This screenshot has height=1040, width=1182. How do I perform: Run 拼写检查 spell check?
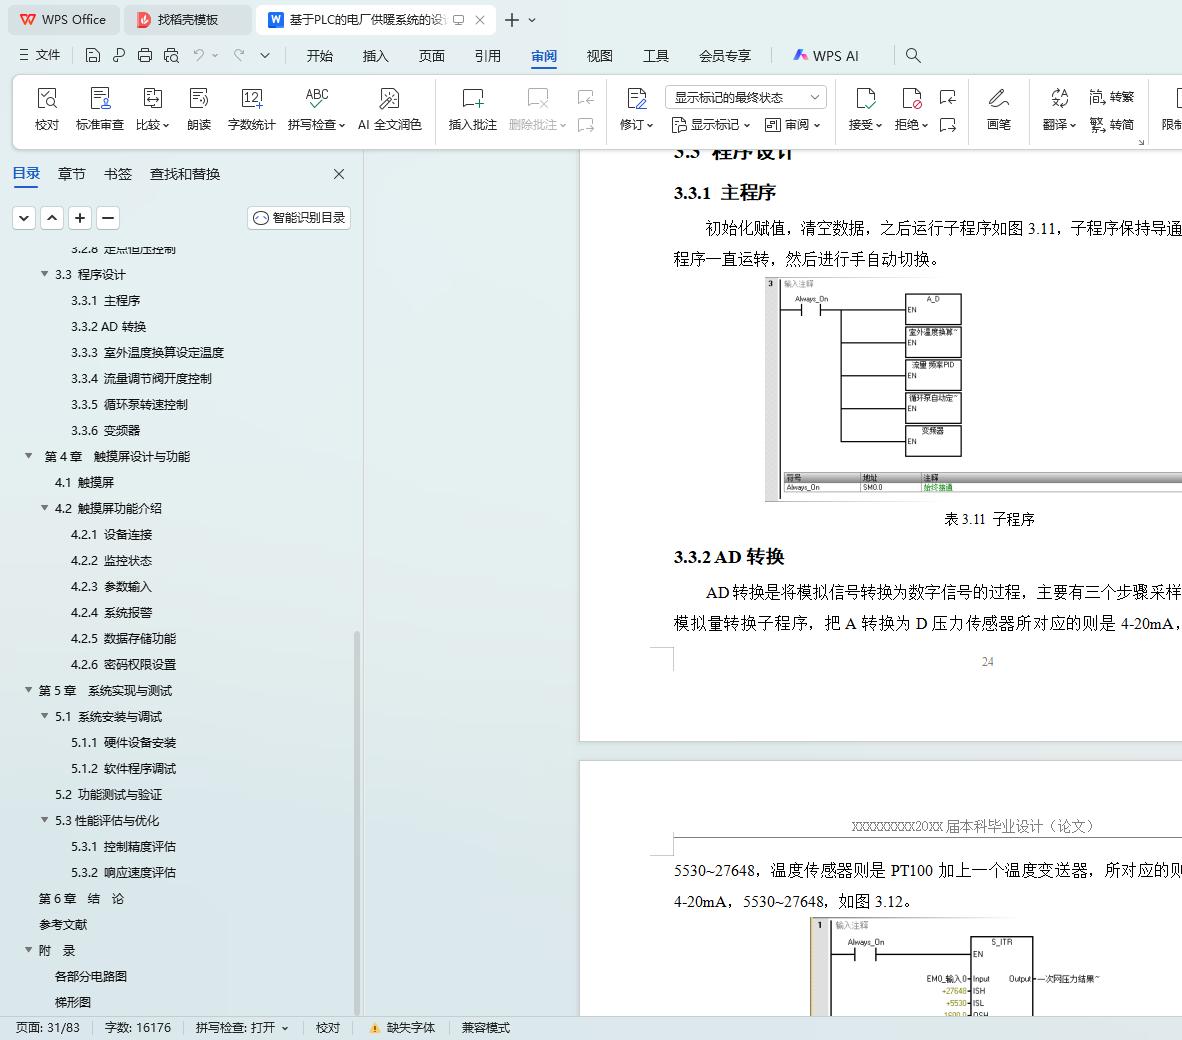point(316,109)
